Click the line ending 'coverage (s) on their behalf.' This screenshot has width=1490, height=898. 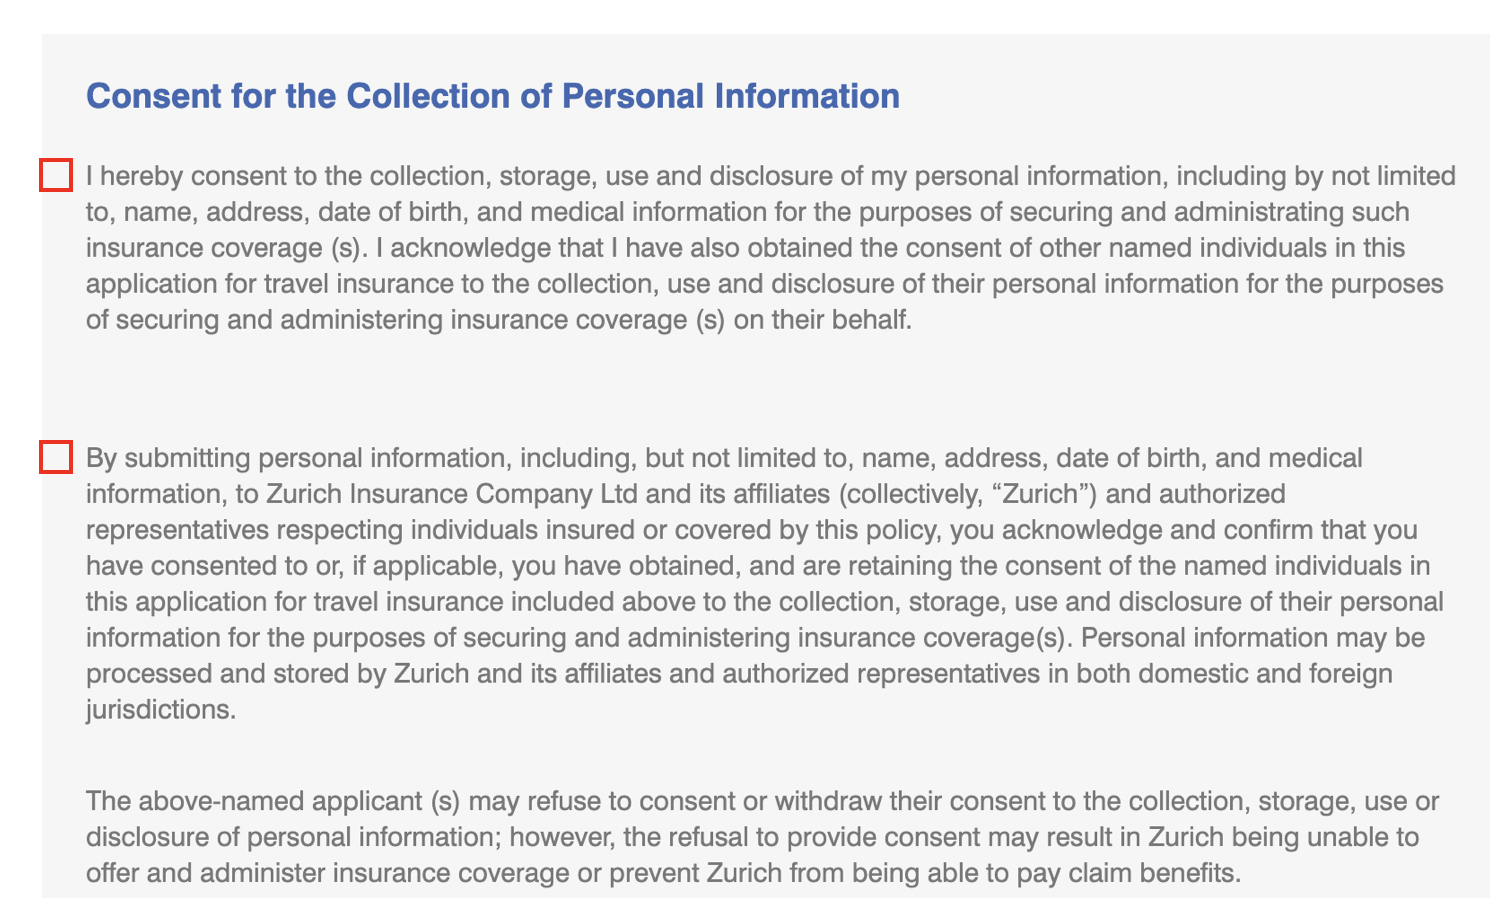click(x=499, y=320)
